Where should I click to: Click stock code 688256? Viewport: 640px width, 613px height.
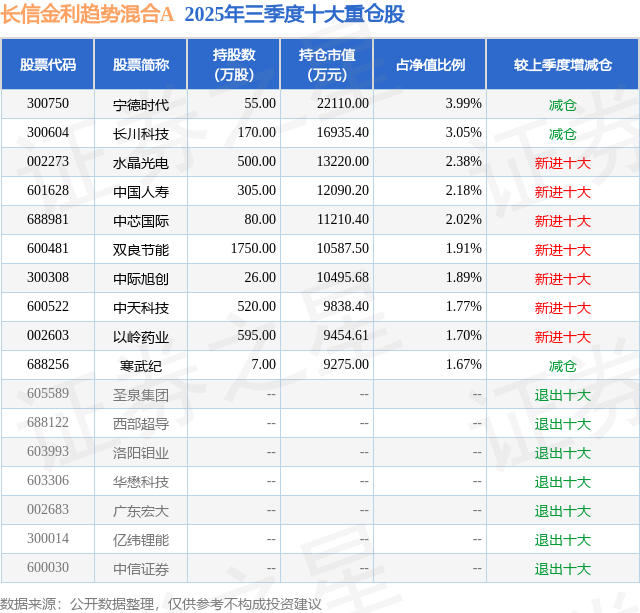[x=48, y=364]
